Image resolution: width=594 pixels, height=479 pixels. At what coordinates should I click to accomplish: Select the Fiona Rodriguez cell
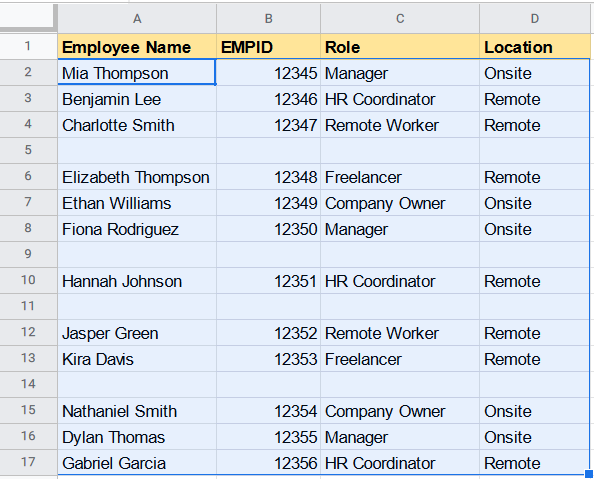pyautogui.click(x=137, y=229)
